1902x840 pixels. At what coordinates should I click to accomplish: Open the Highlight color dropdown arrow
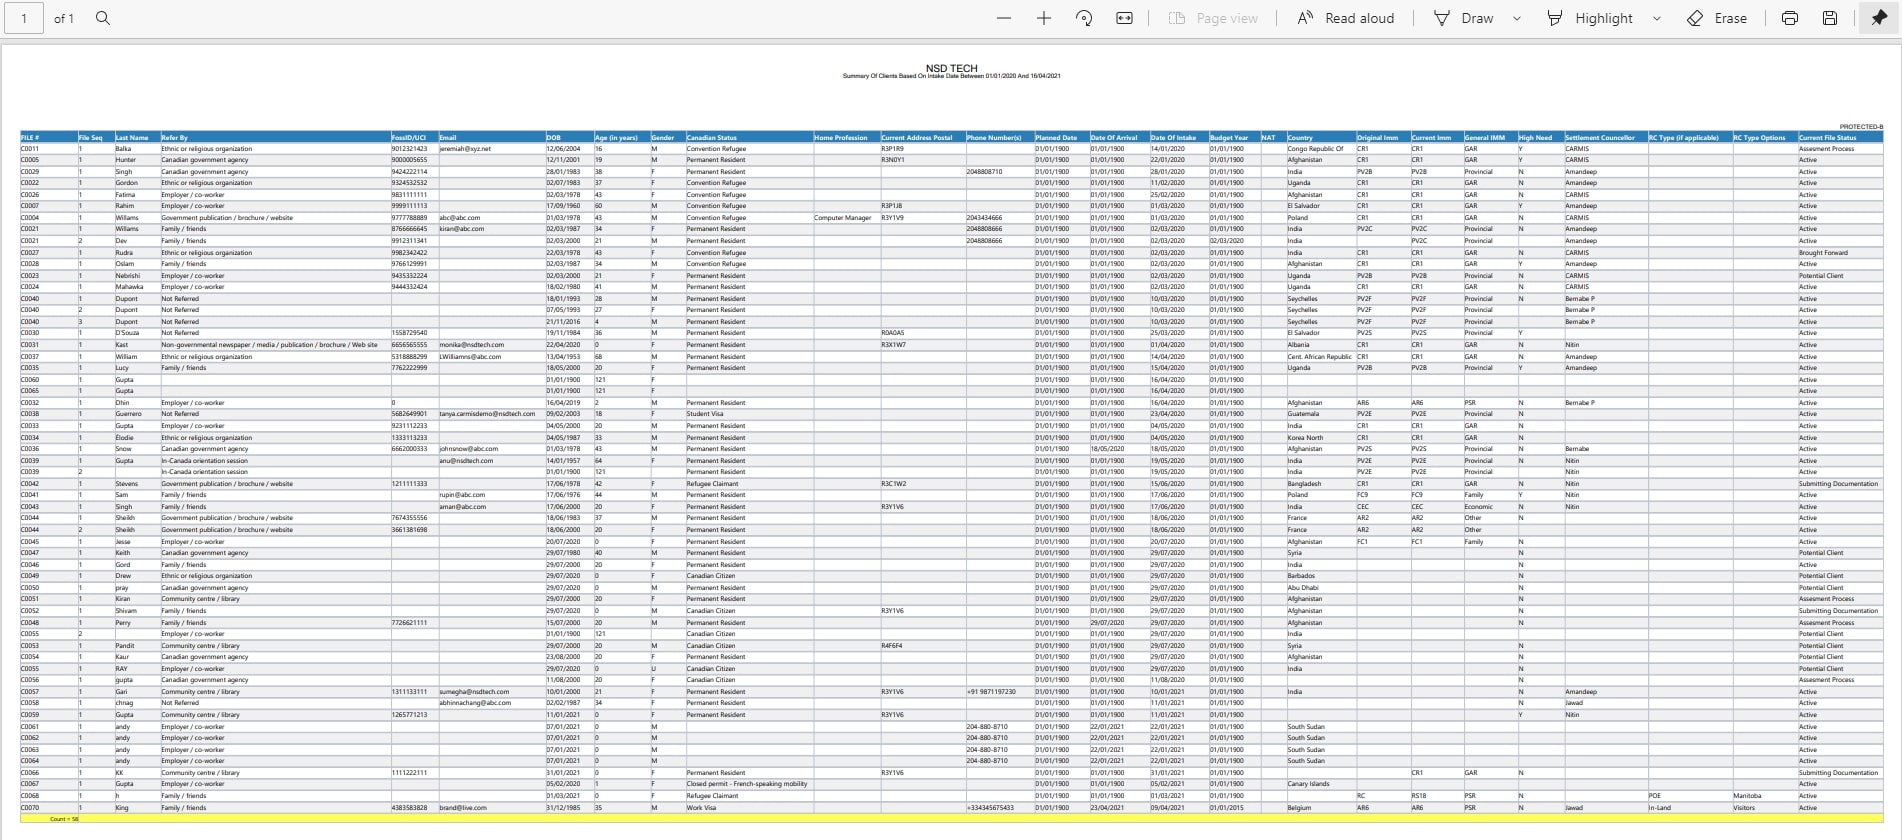[1657, 18]
